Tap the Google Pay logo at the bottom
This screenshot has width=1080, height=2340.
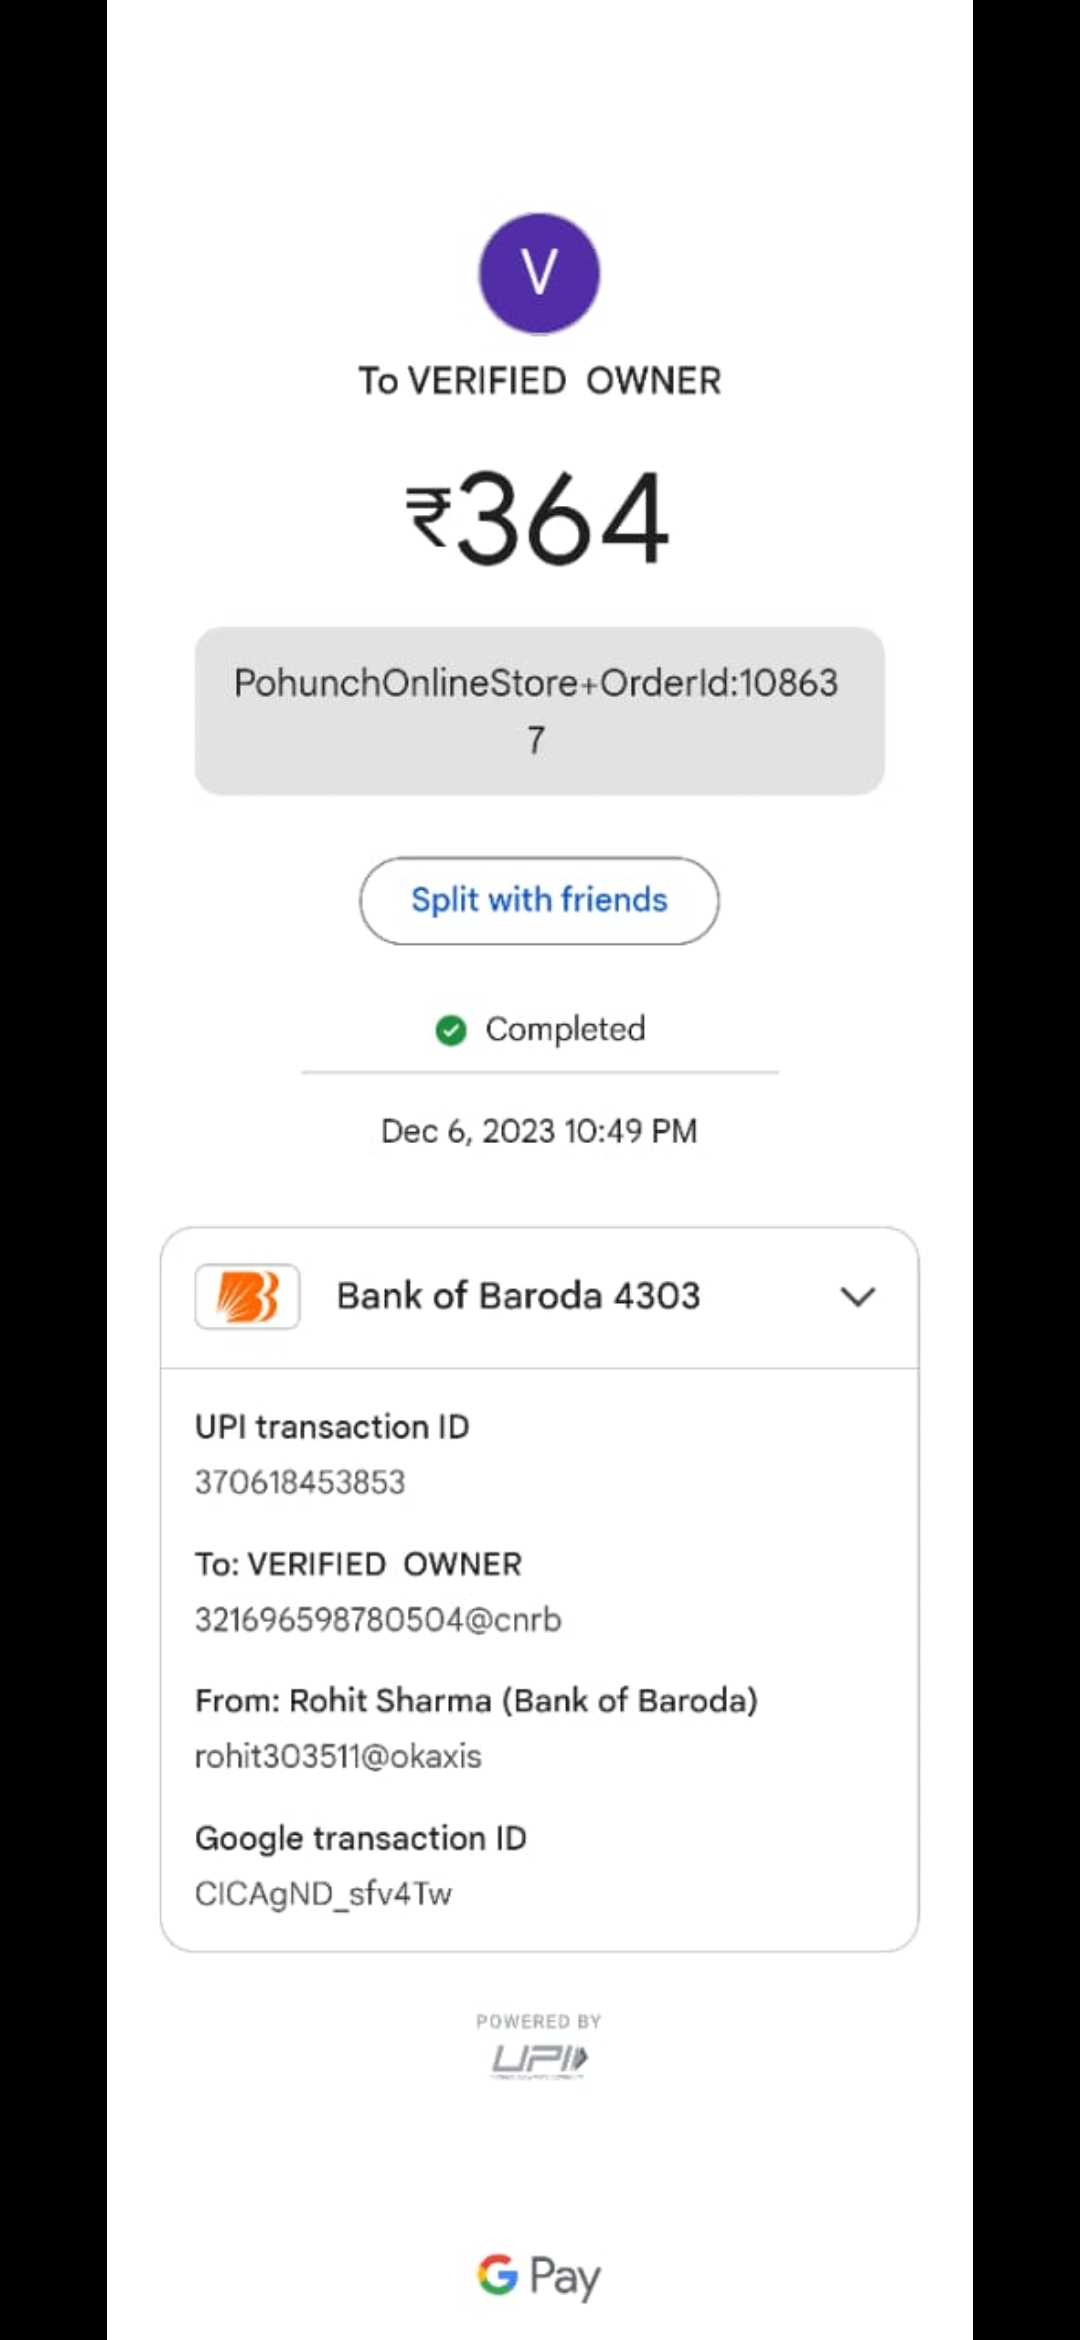pos(539,2276)
